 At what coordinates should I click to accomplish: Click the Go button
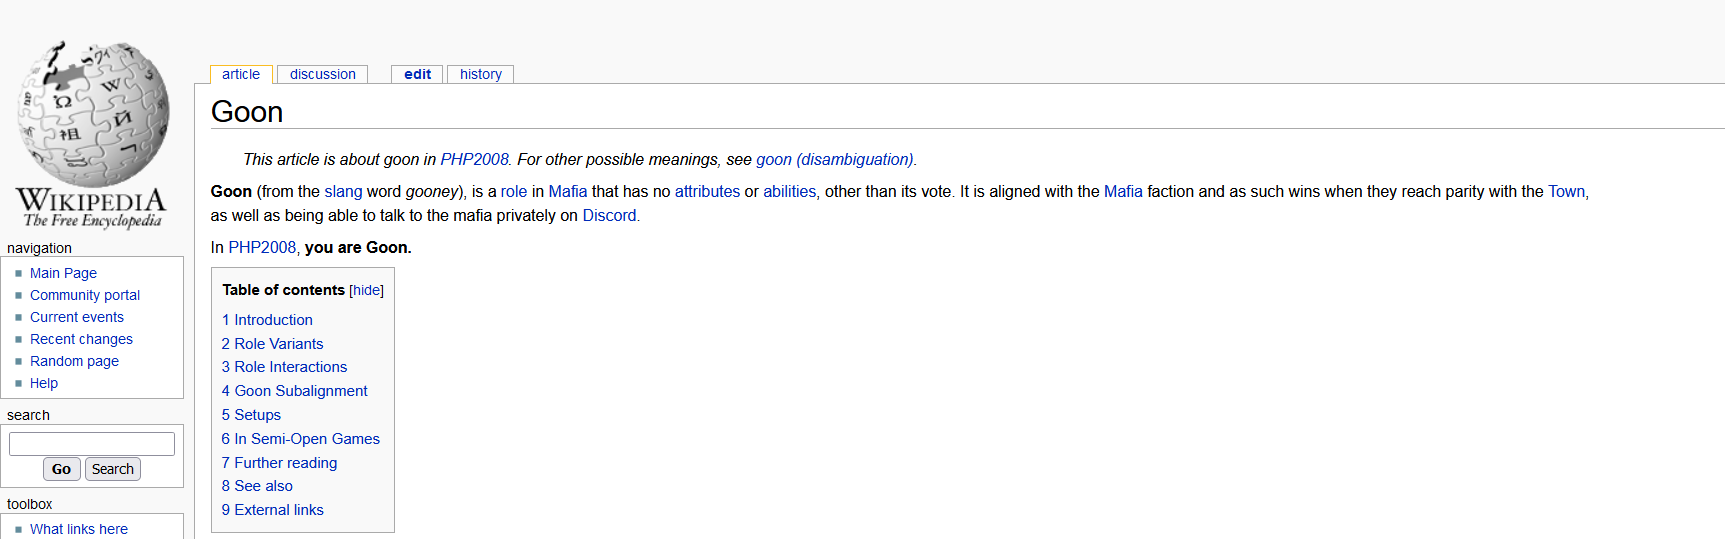pyautogui.click(x=61, y=469)
